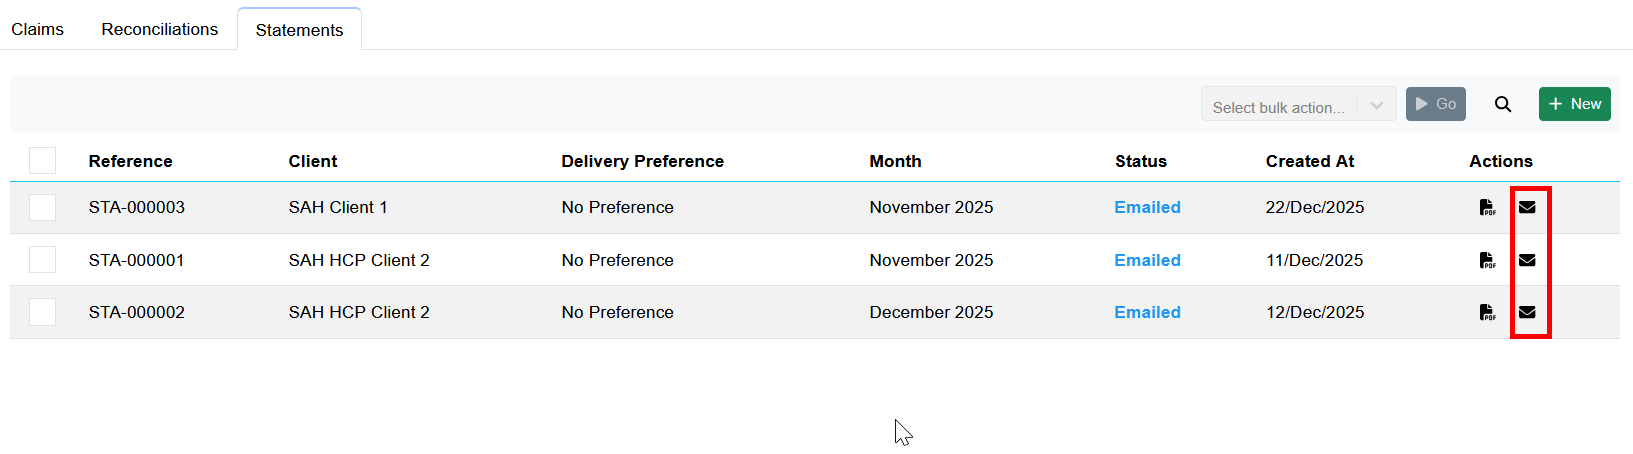Expand the bulk action chevron arrow
Screen dimensions: 1633x454
[1377, 105]
